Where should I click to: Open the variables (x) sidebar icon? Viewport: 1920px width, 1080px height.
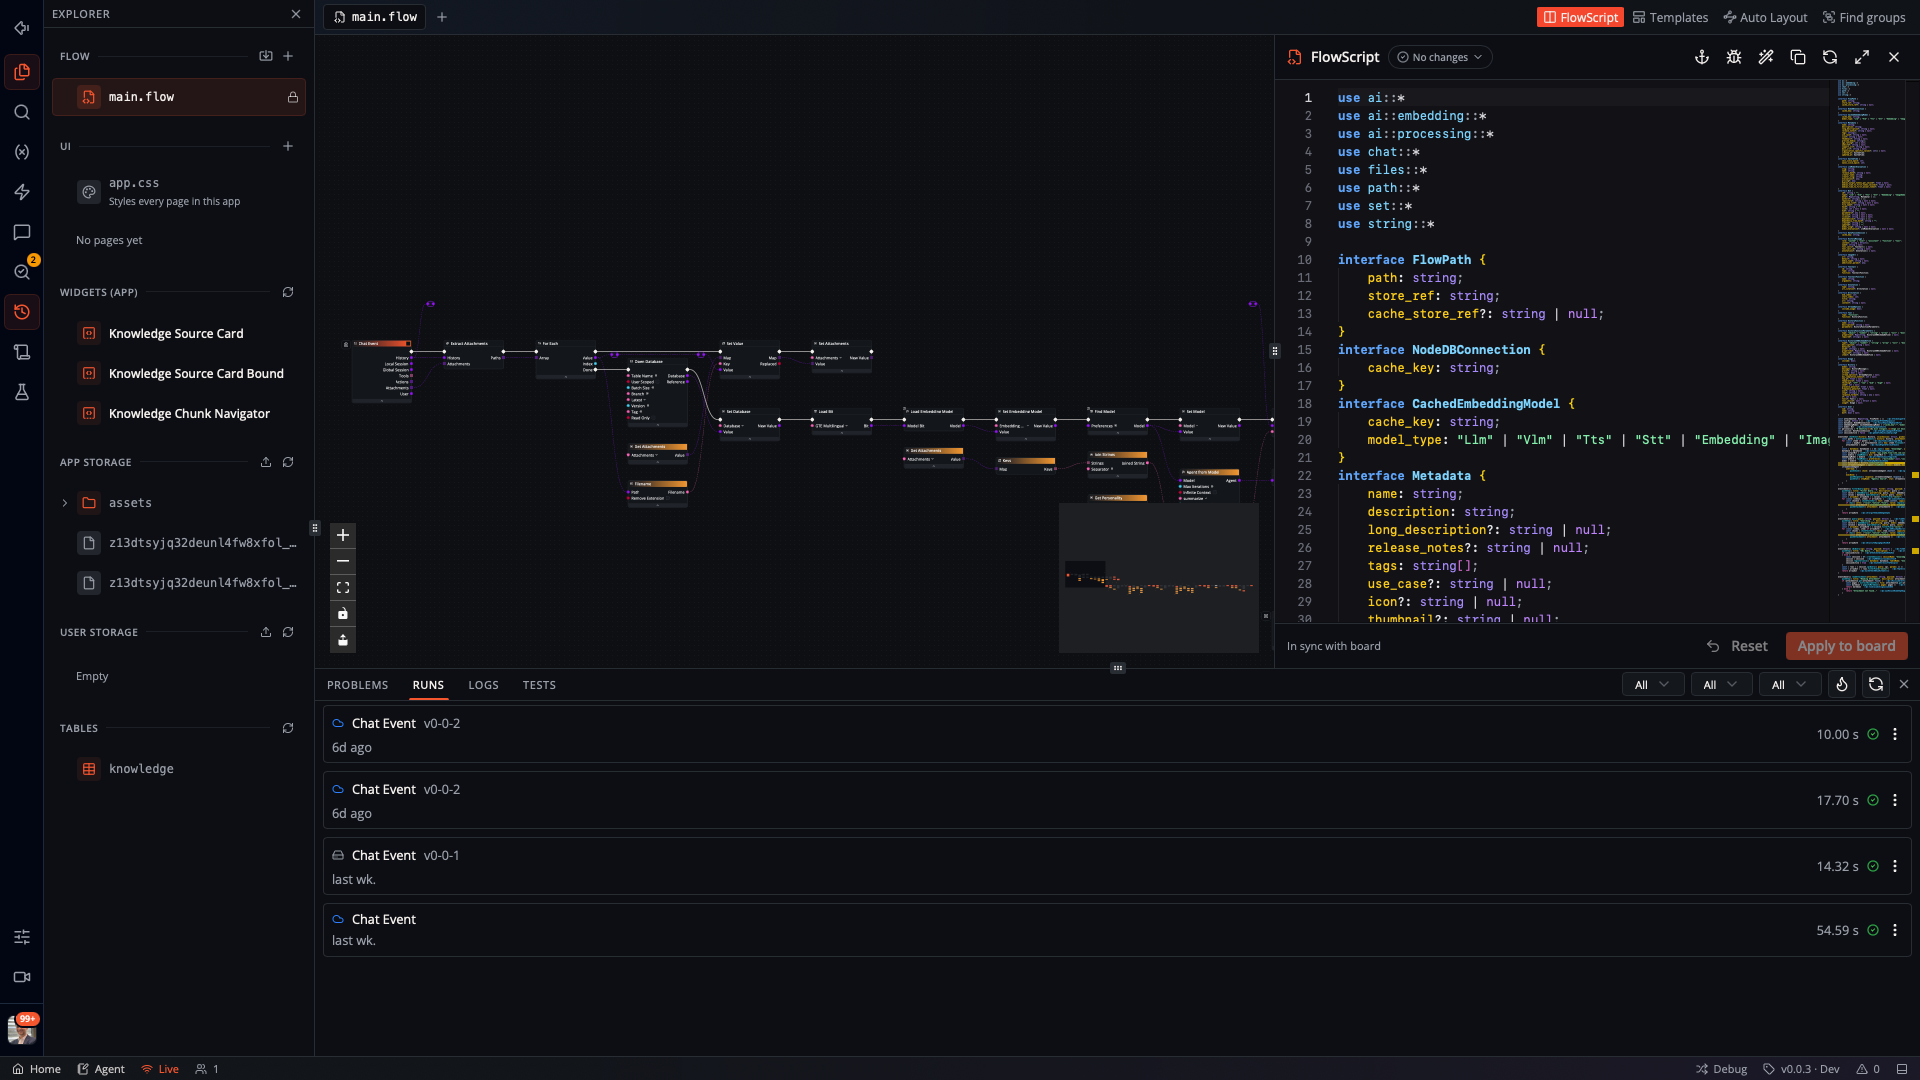(x=22, y=152)
